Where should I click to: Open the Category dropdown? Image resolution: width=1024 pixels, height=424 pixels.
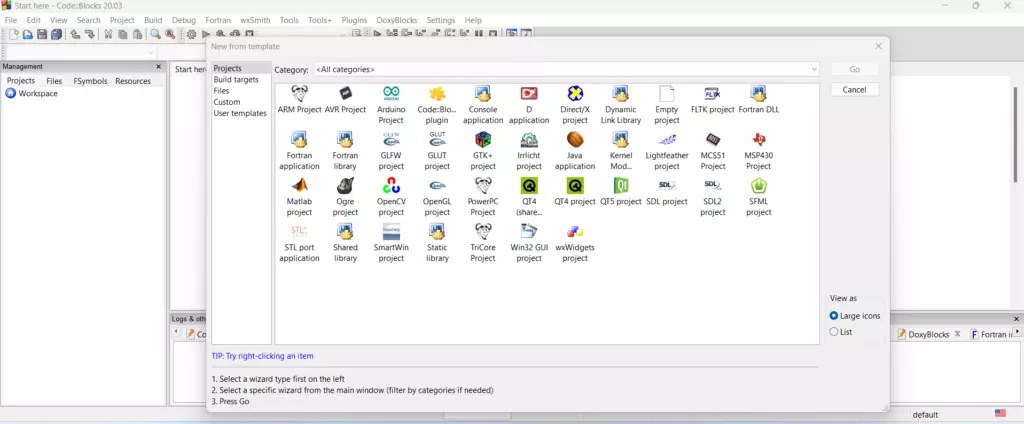[566, 69]
